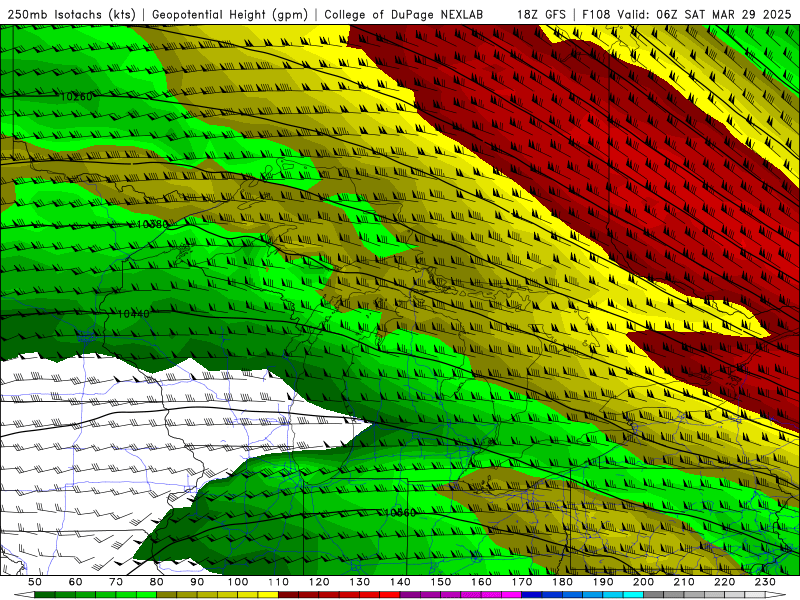Click "College of DuPage NEXLAB" in the header
This screenshot has height=600, width=800.
coord(404,15)
